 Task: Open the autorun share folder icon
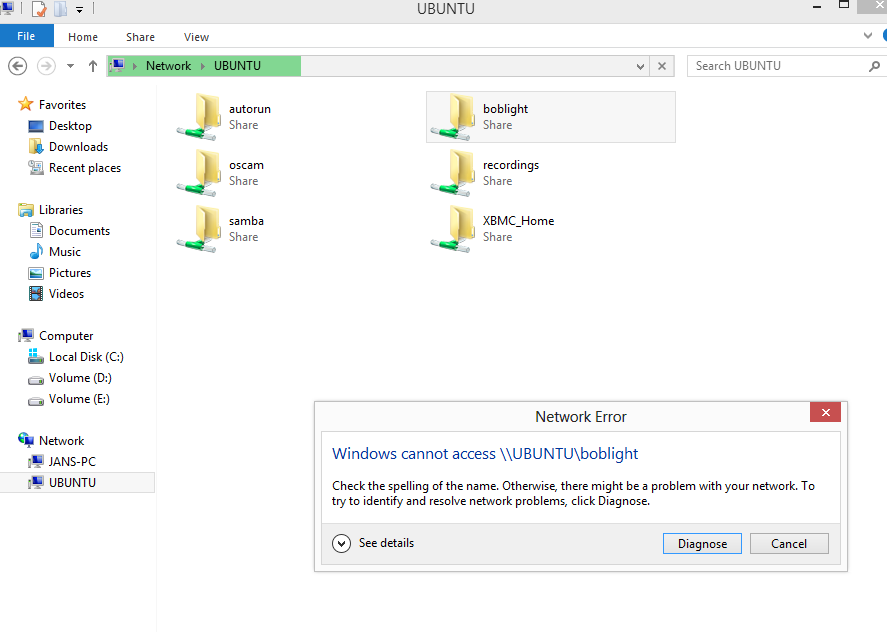coord(199,117)
